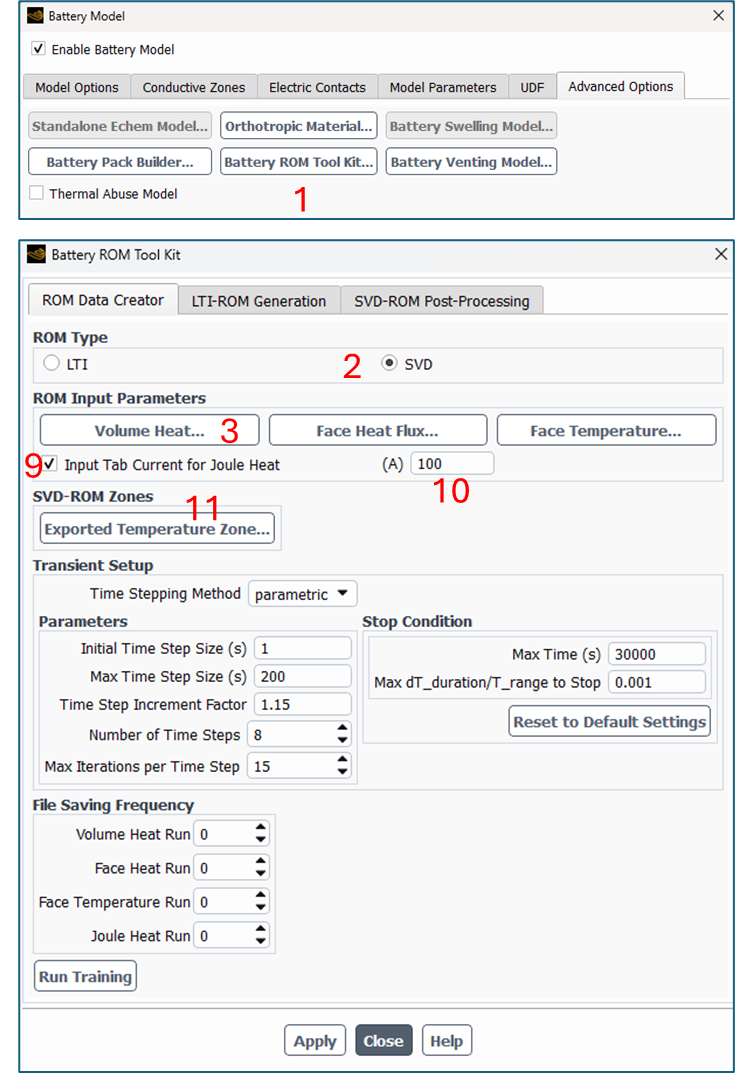The image size is (735, 1073).
Task: Expand the Time Stepping Method dropdown
Action: [x=302, y=594]
